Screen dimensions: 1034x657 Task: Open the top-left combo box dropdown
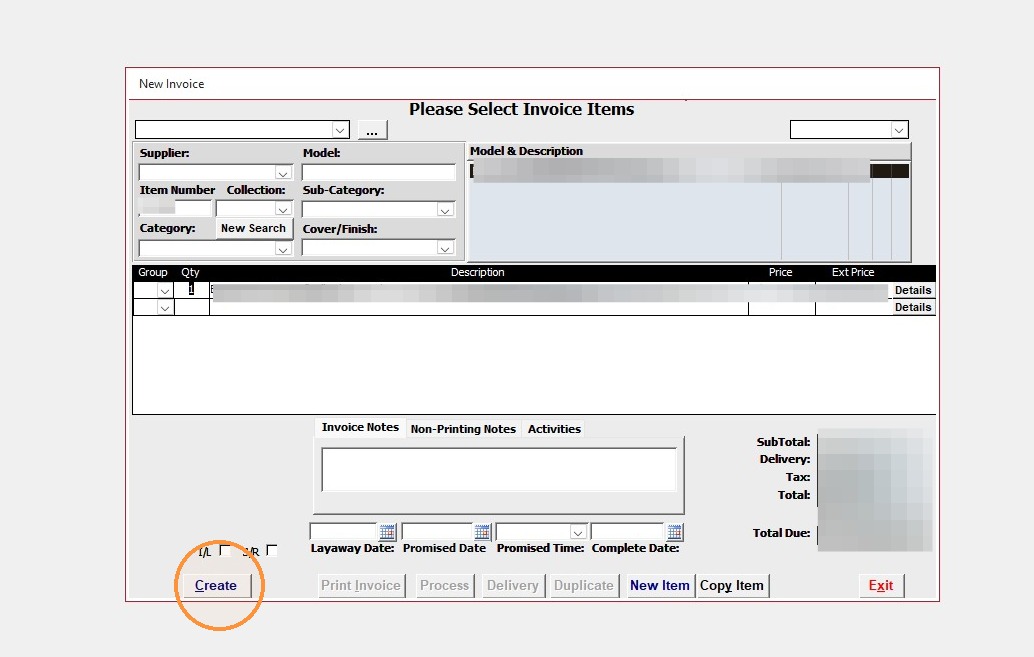point(340,130)
